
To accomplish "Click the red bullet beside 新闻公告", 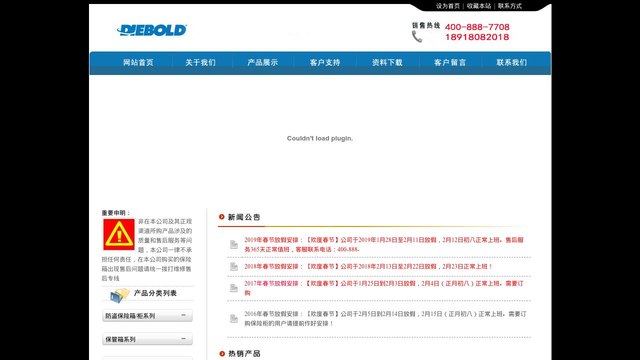I will (x=222, y=217).
